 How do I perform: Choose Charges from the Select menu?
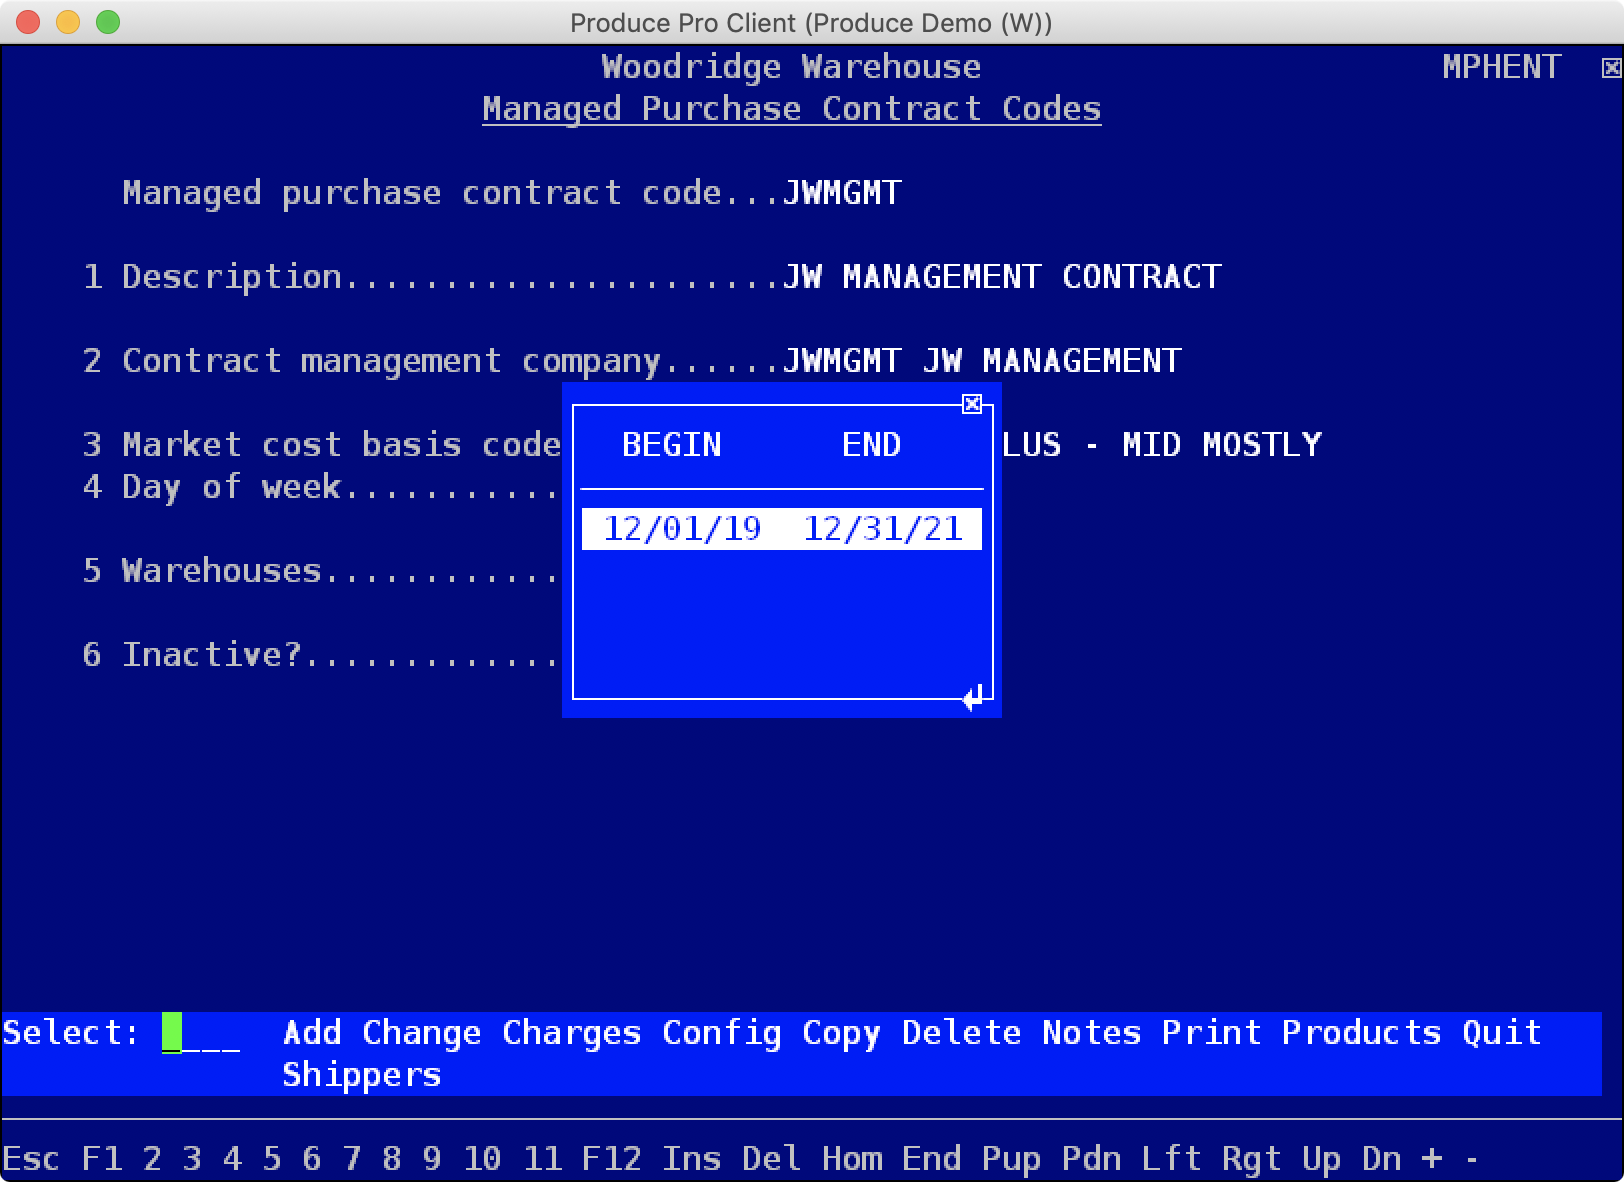tap(571, 1033)
